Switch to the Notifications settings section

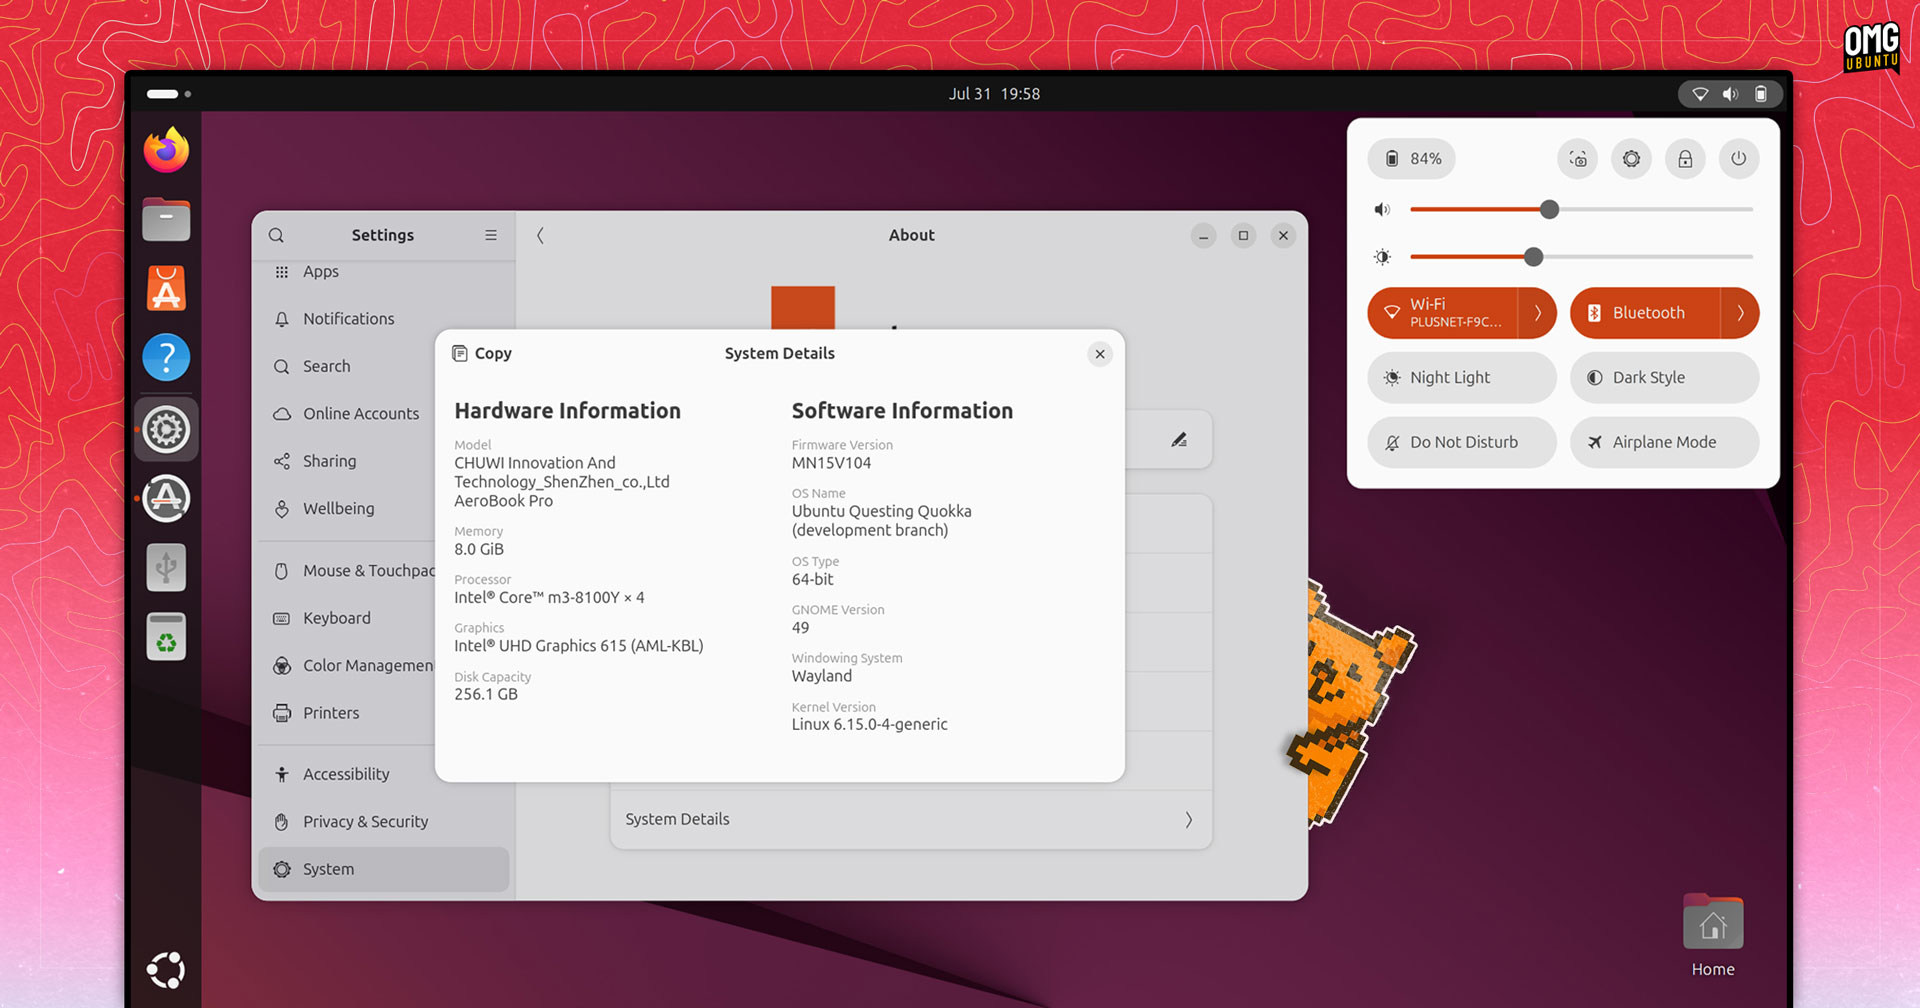348,318
